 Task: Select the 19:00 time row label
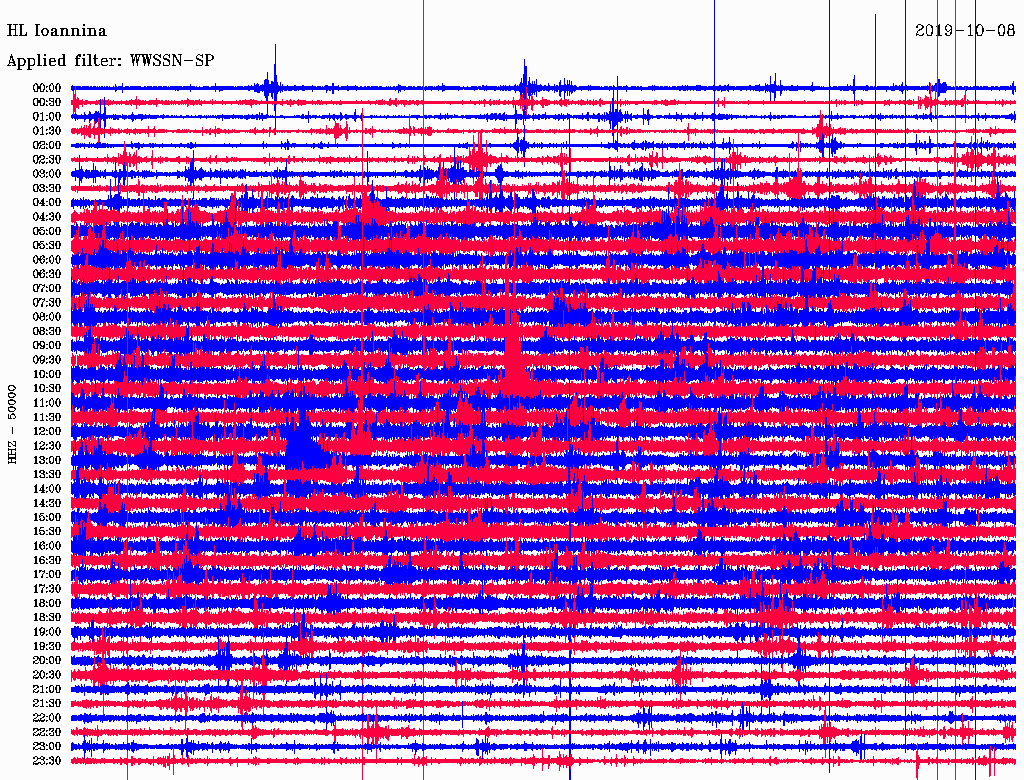(47, 632)
